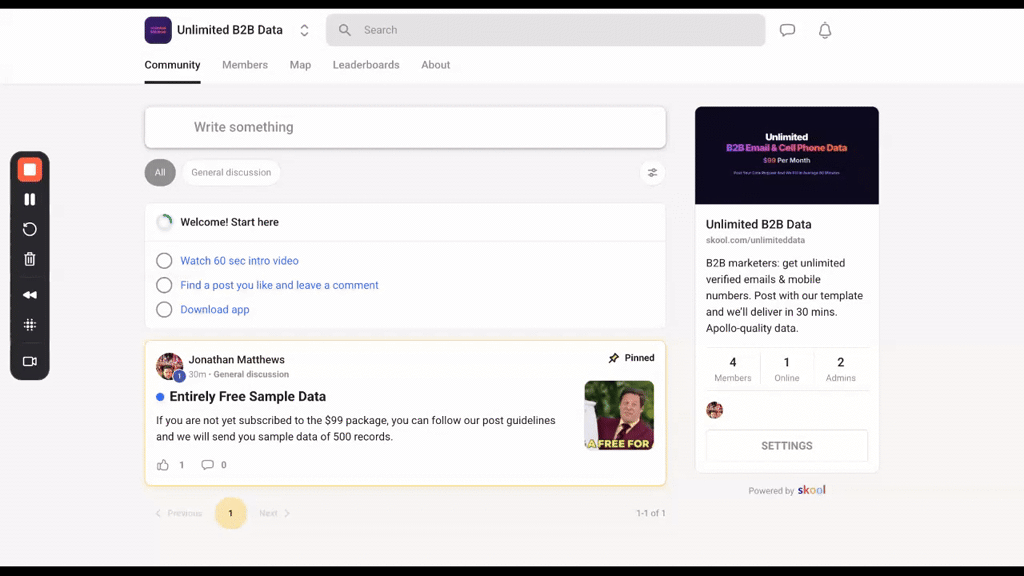
Task: Switch to the Community tab
Action: (172, 65)
